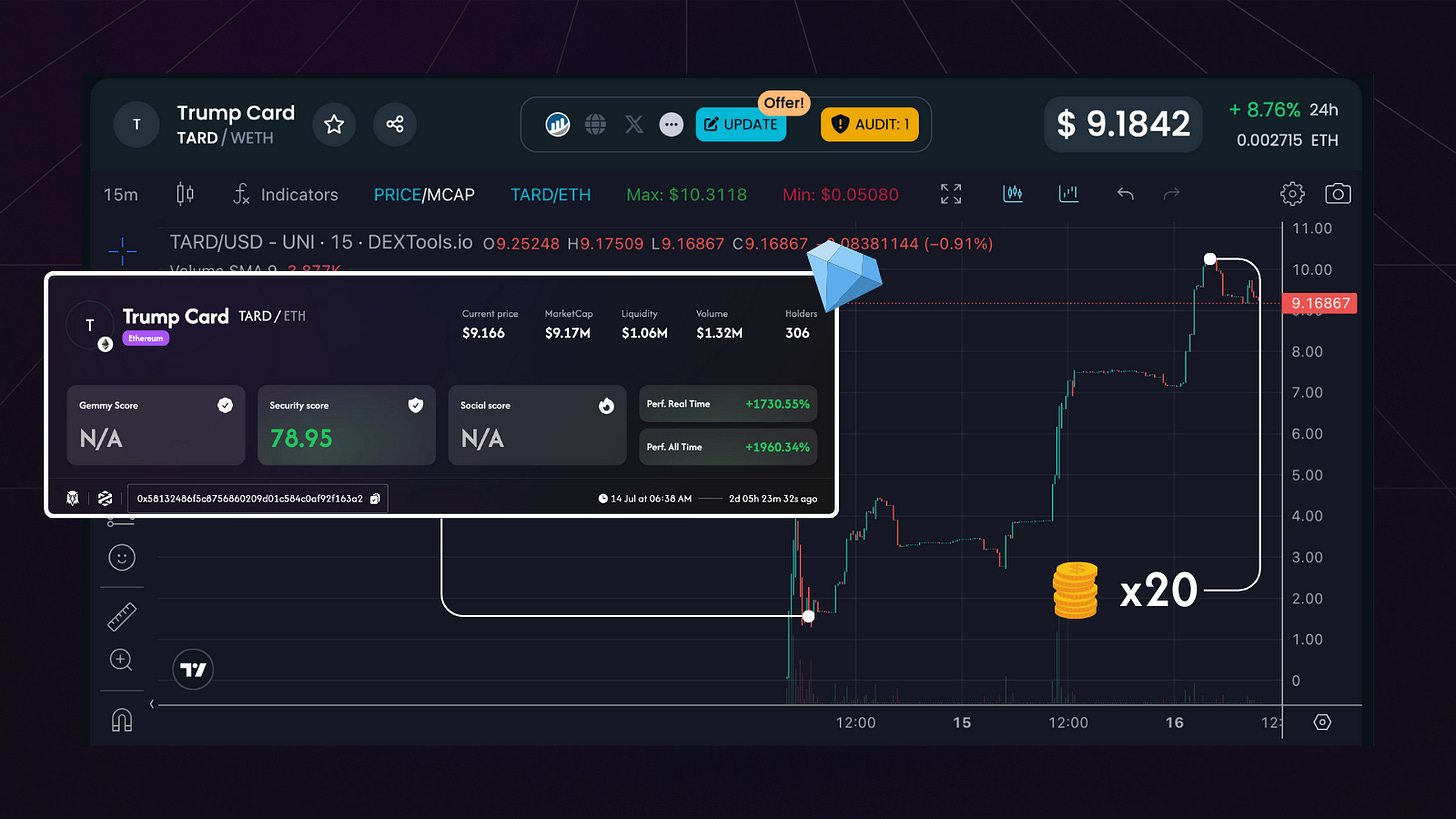Collapse the drawing toolbar arrow
The height and width of the screenshot is (819, 1456).
(x=153, y=705)
